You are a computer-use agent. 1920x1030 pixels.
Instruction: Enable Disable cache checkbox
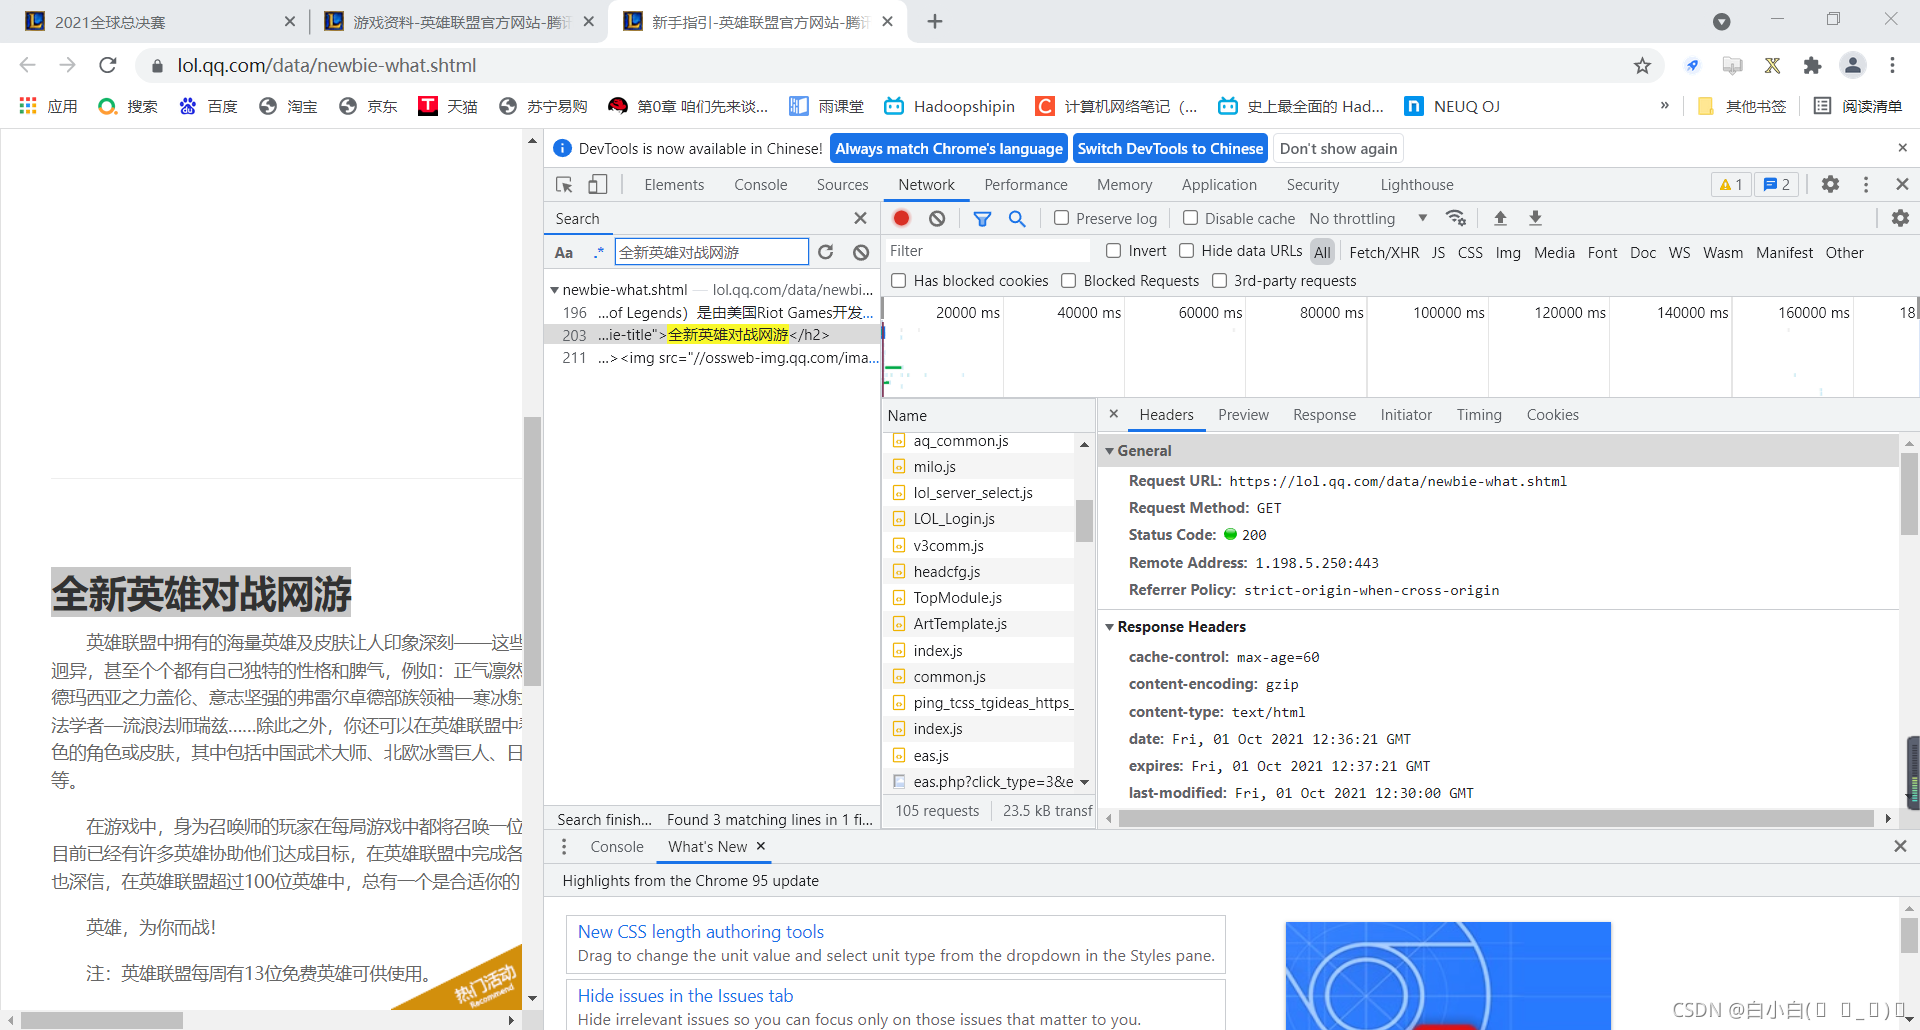pyautogui.click(x=1190, y=218)
